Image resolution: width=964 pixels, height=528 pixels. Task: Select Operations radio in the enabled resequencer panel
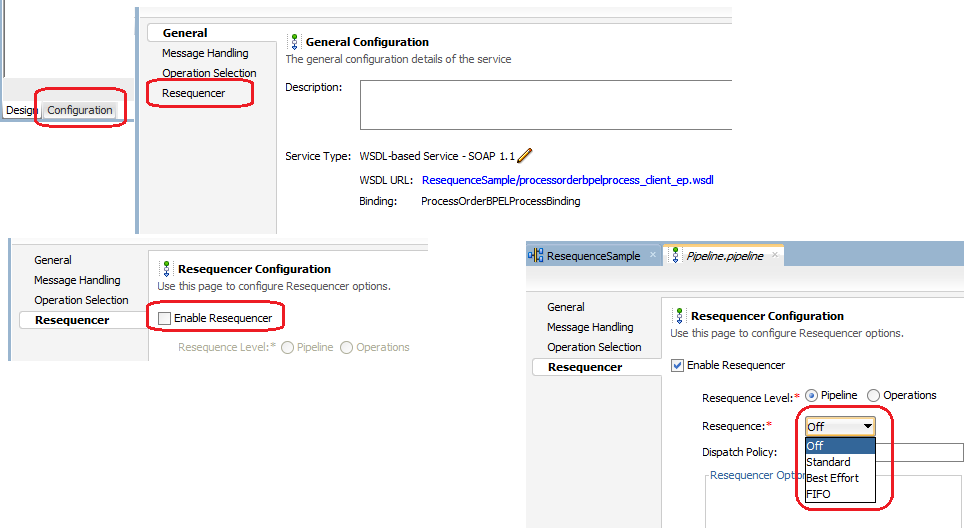(873, 396)
